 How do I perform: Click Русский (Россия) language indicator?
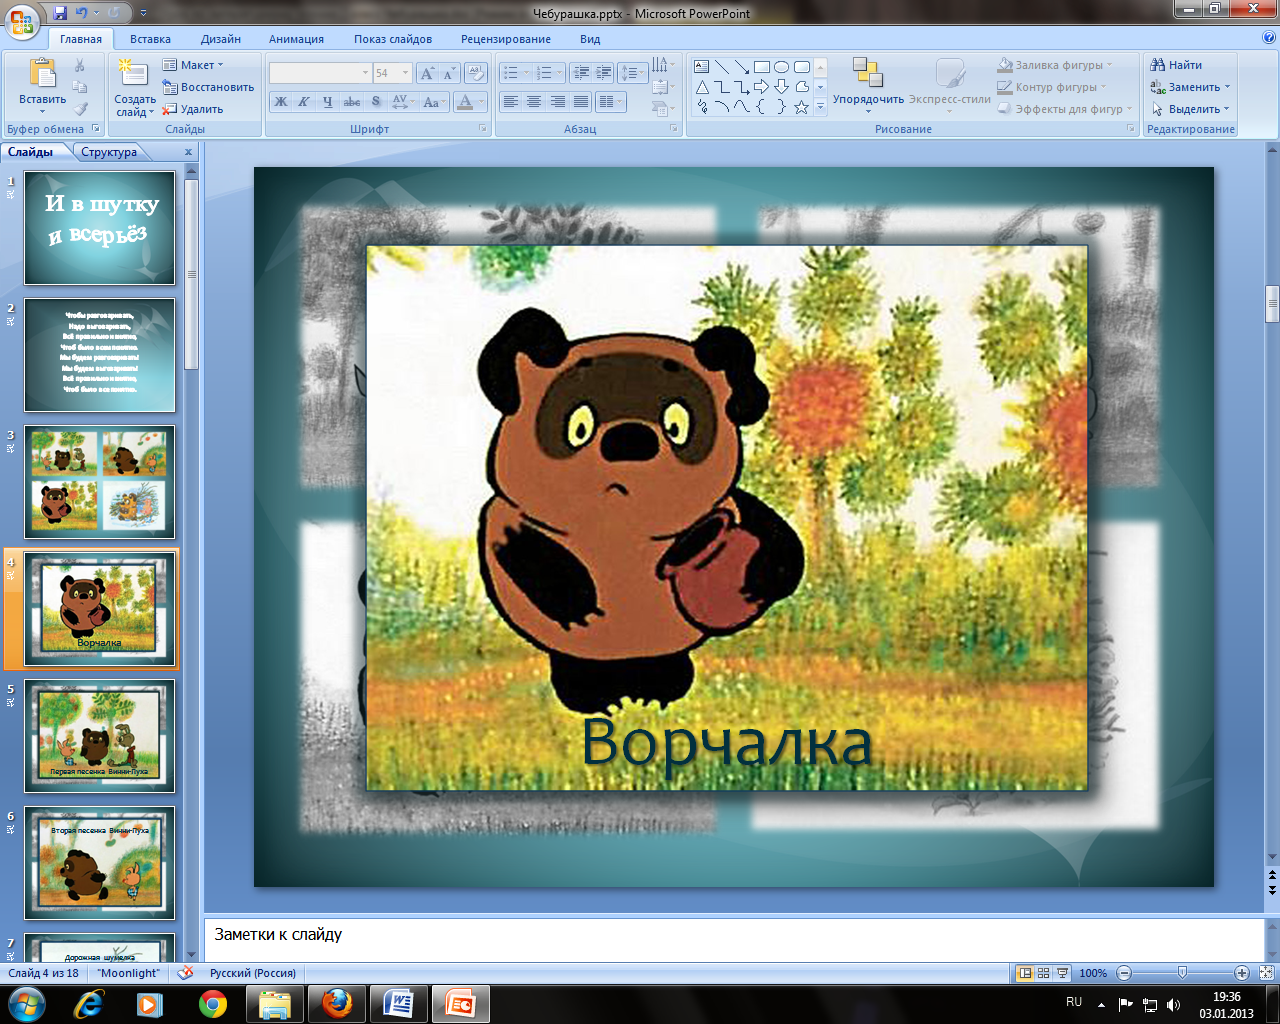[253, 973]
